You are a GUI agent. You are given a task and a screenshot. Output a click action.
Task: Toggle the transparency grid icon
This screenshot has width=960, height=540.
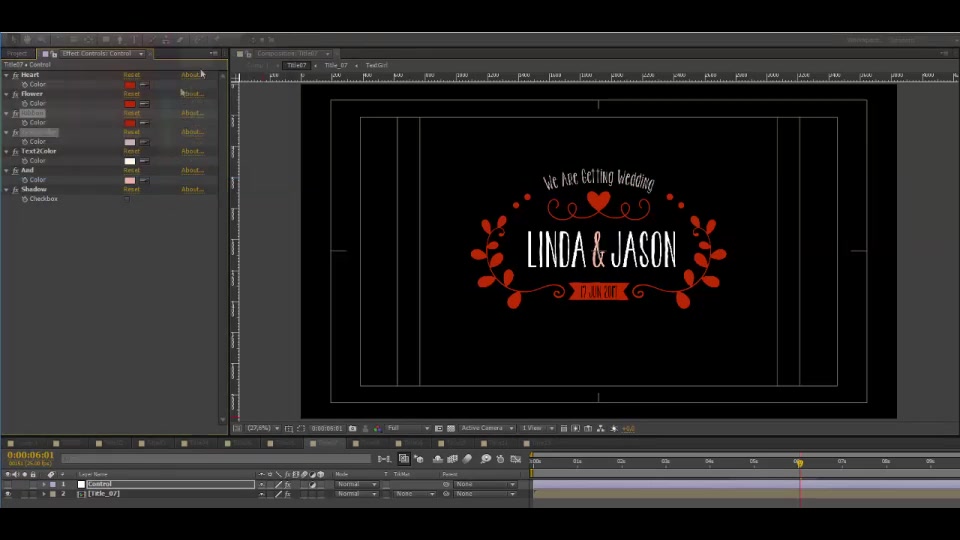[451, 429]
